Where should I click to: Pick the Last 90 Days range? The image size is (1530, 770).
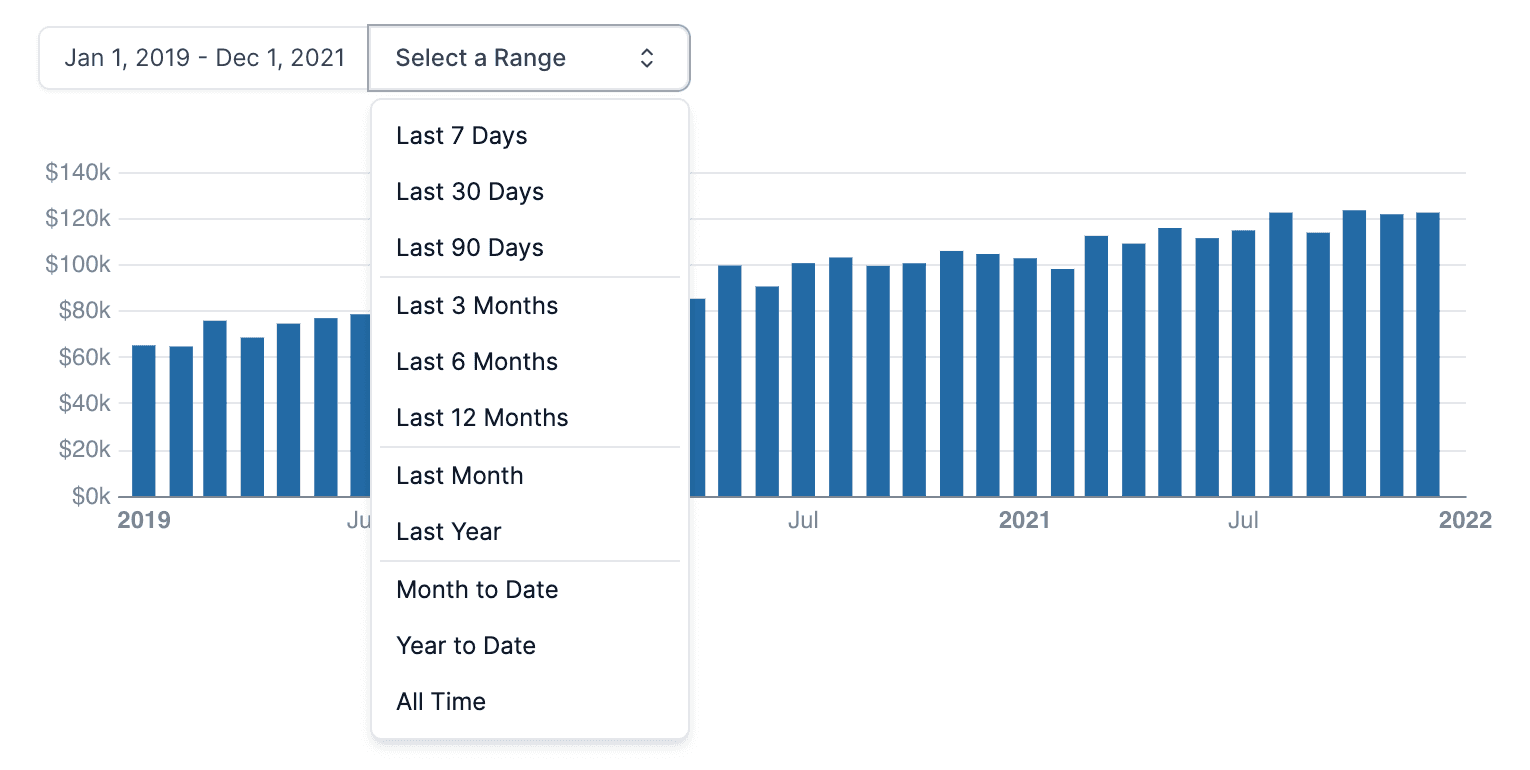pyautogui.click(x=469, y=248)
